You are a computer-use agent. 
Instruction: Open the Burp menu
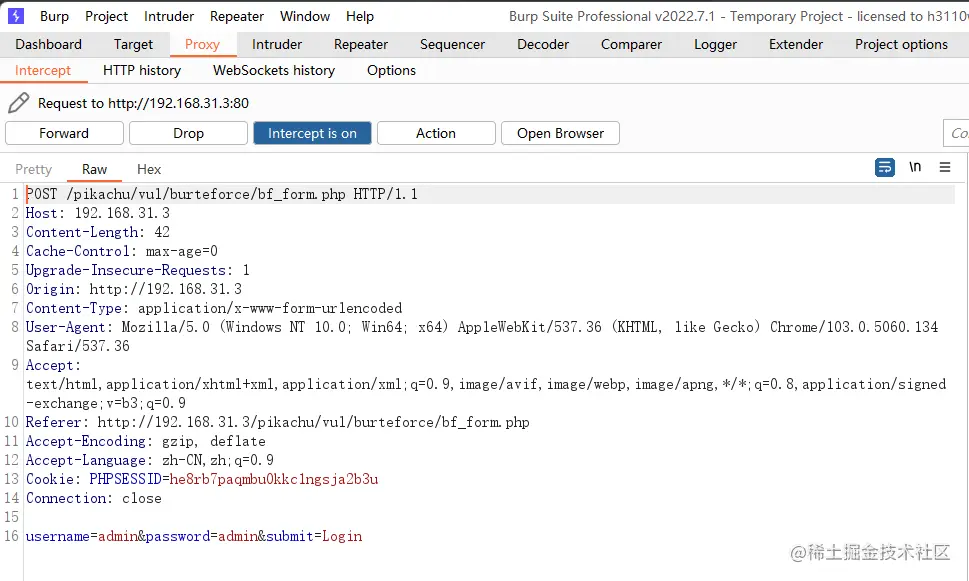[x=54, y=16]
